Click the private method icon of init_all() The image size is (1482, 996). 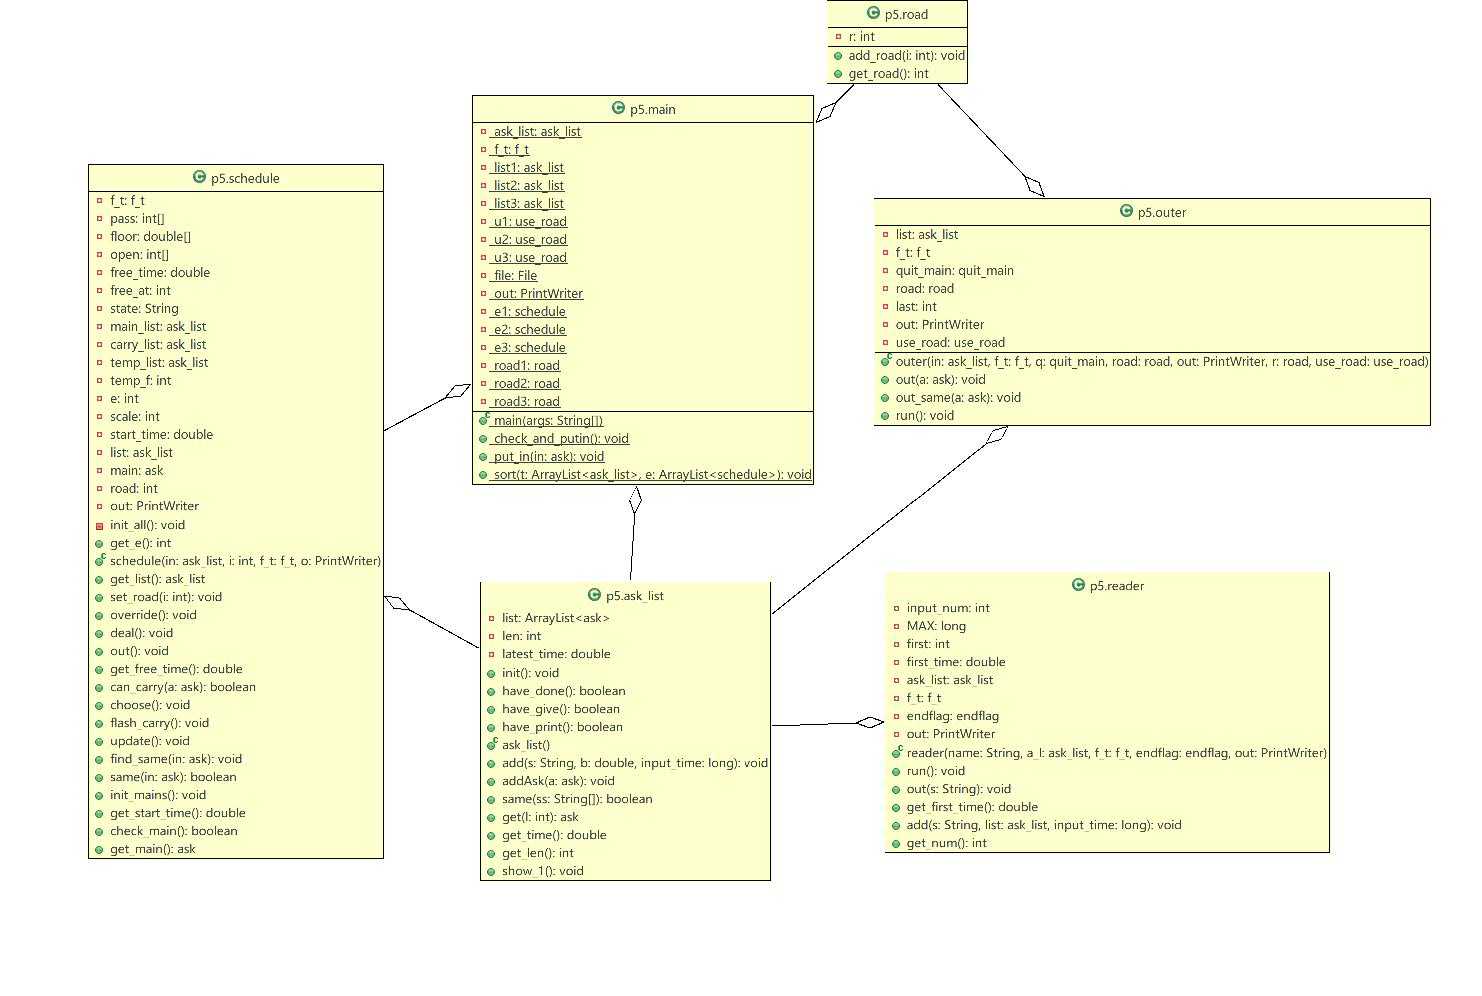coord(100,525)
